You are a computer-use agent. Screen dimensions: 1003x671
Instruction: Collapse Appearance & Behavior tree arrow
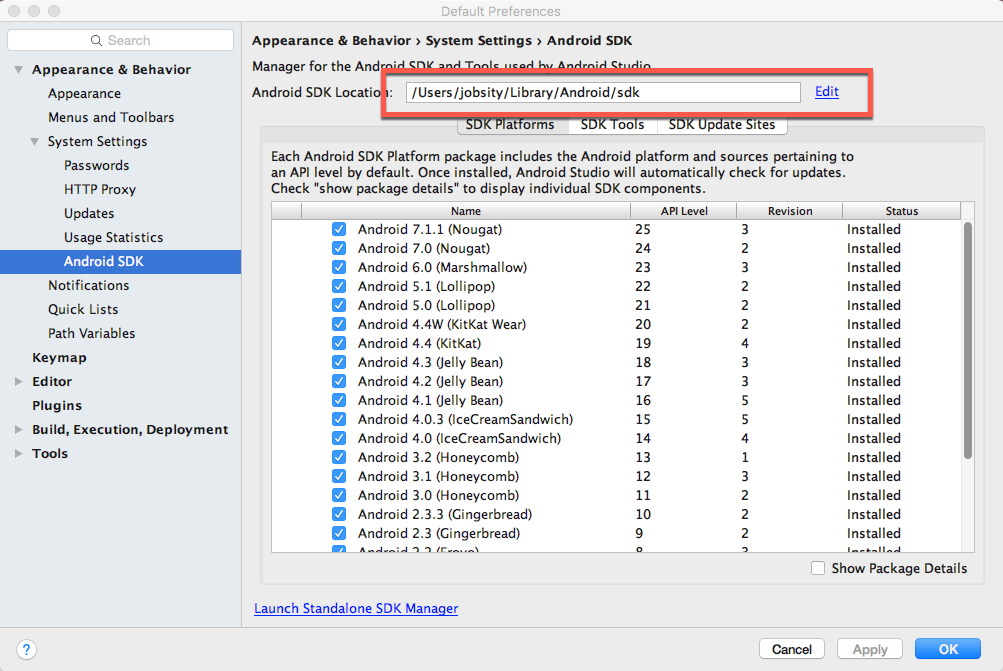19,69
